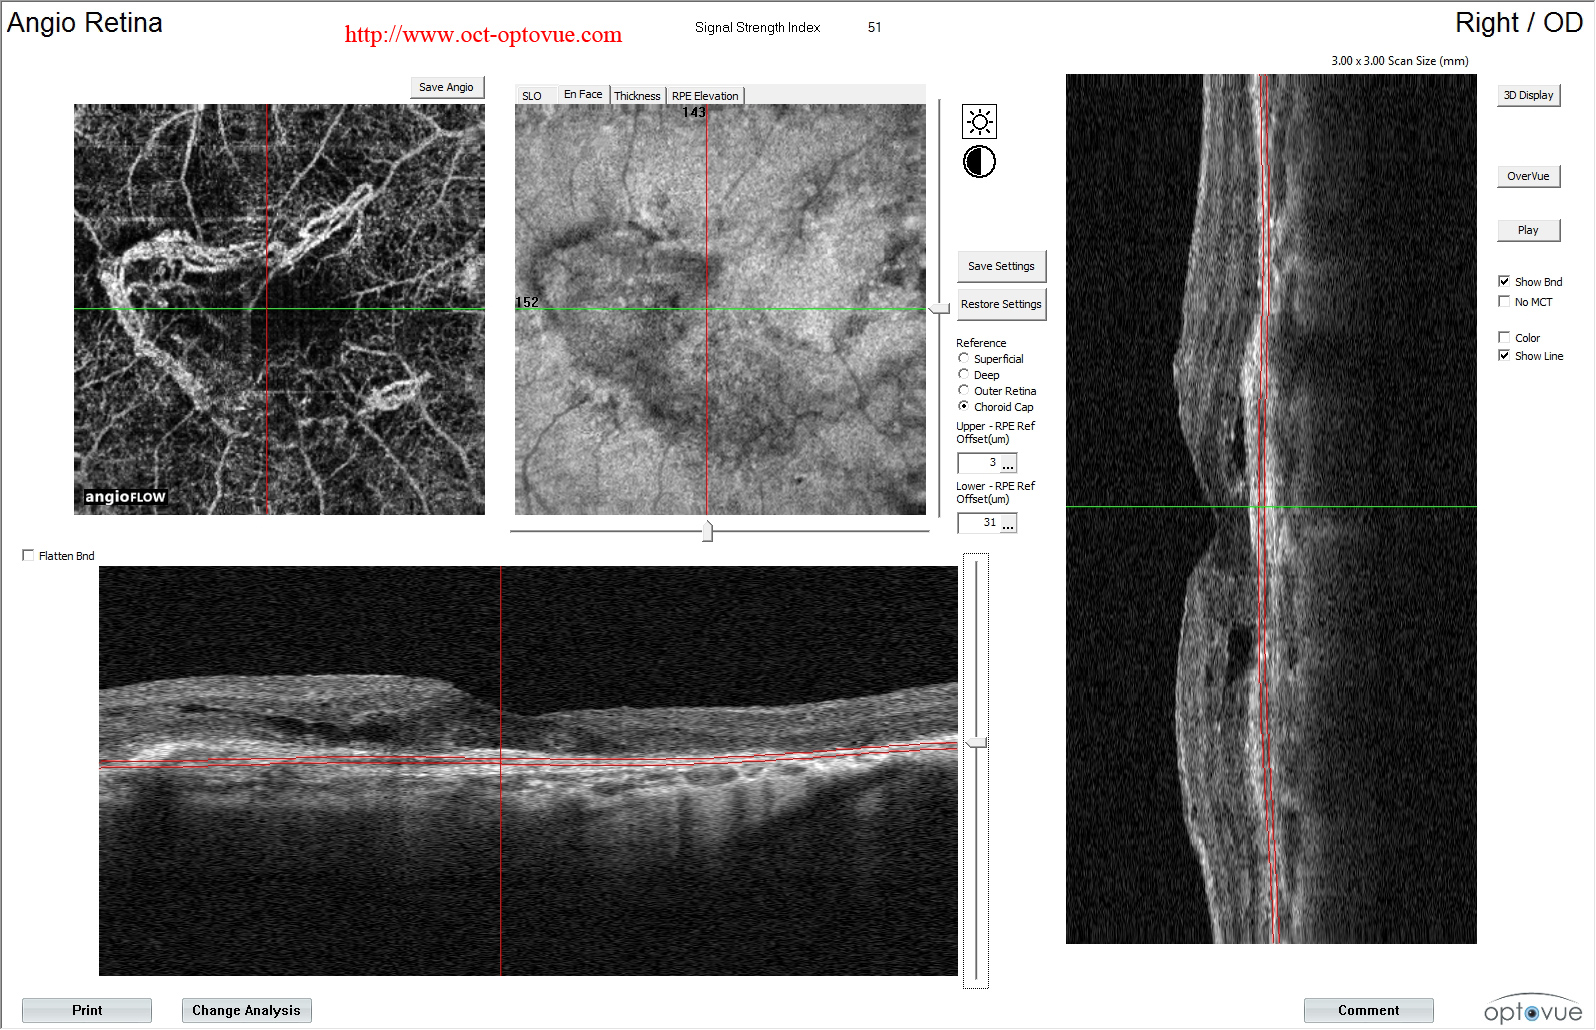
Task: Open Lower RPE offset ellipsis button
Action: [1008, 524]
